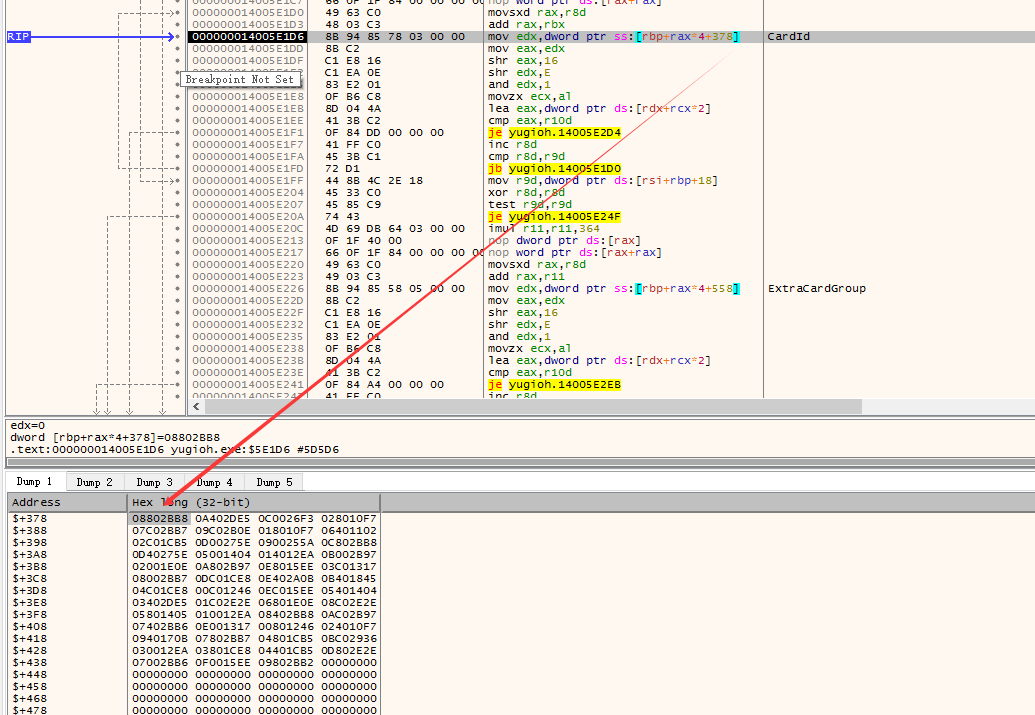The width and height of the screenshot is (1035, 715).
Task: Click the jump target je yugioh.14005E2D4
Action: pos(554,133)
